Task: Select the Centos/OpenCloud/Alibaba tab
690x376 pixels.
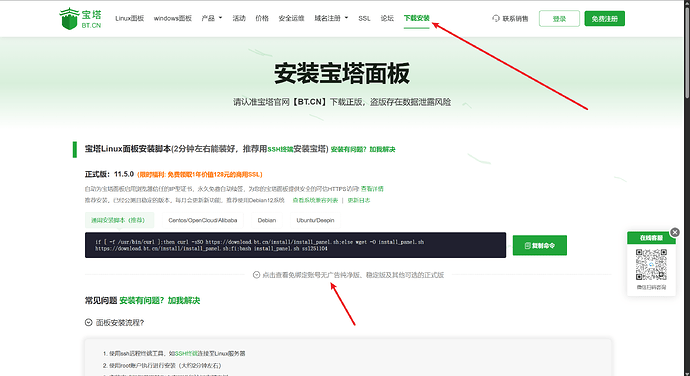Action: (x=203, y=220)
